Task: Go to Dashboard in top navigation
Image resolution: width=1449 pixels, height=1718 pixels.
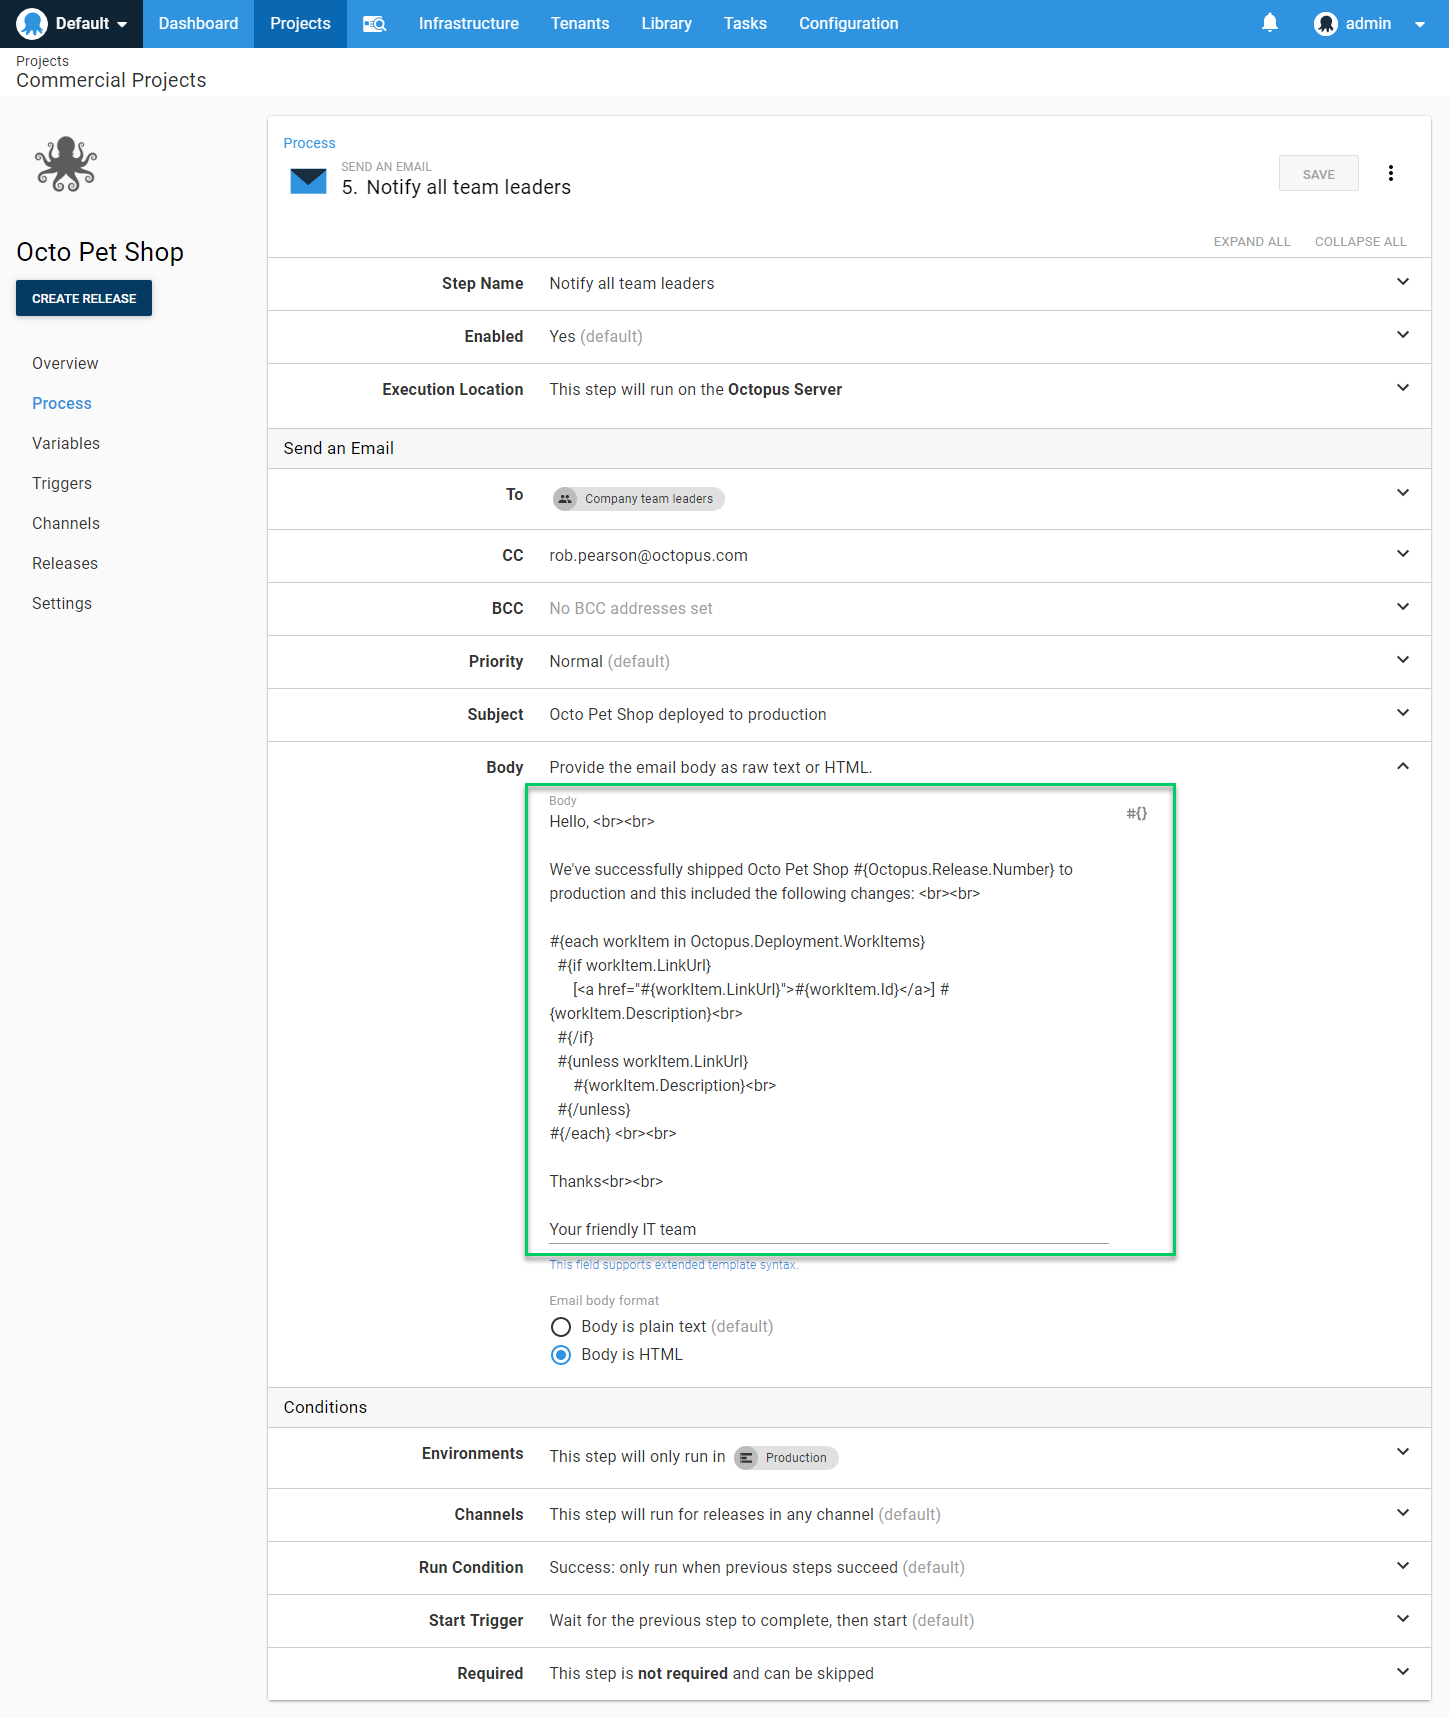Action: tap(198, 24)
